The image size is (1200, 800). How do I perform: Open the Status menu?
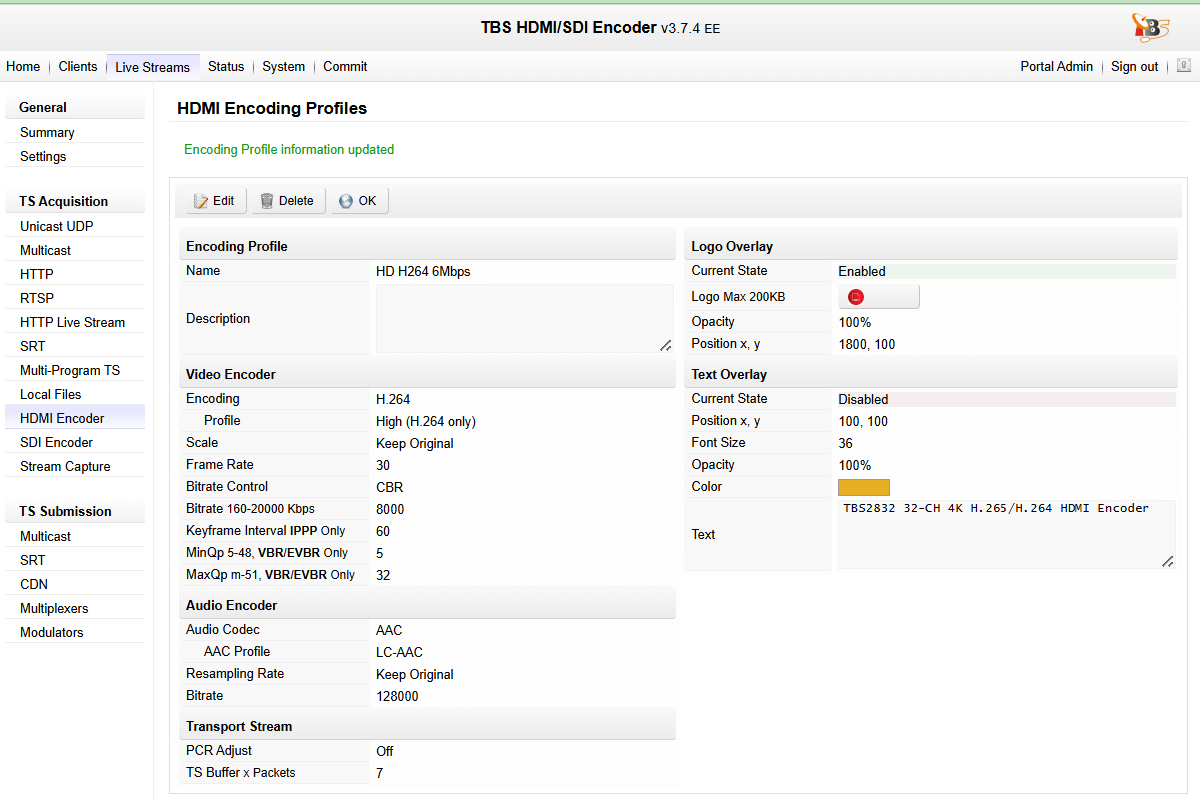pos(226,67)
